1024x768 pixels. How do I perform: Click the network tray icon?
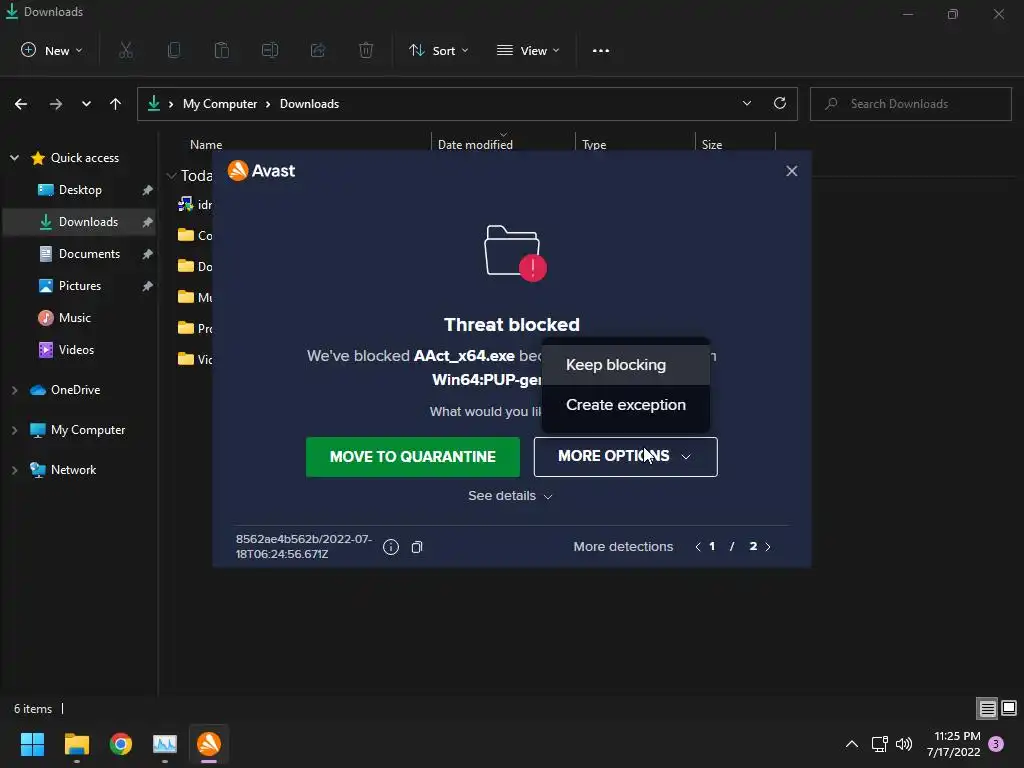879,744
